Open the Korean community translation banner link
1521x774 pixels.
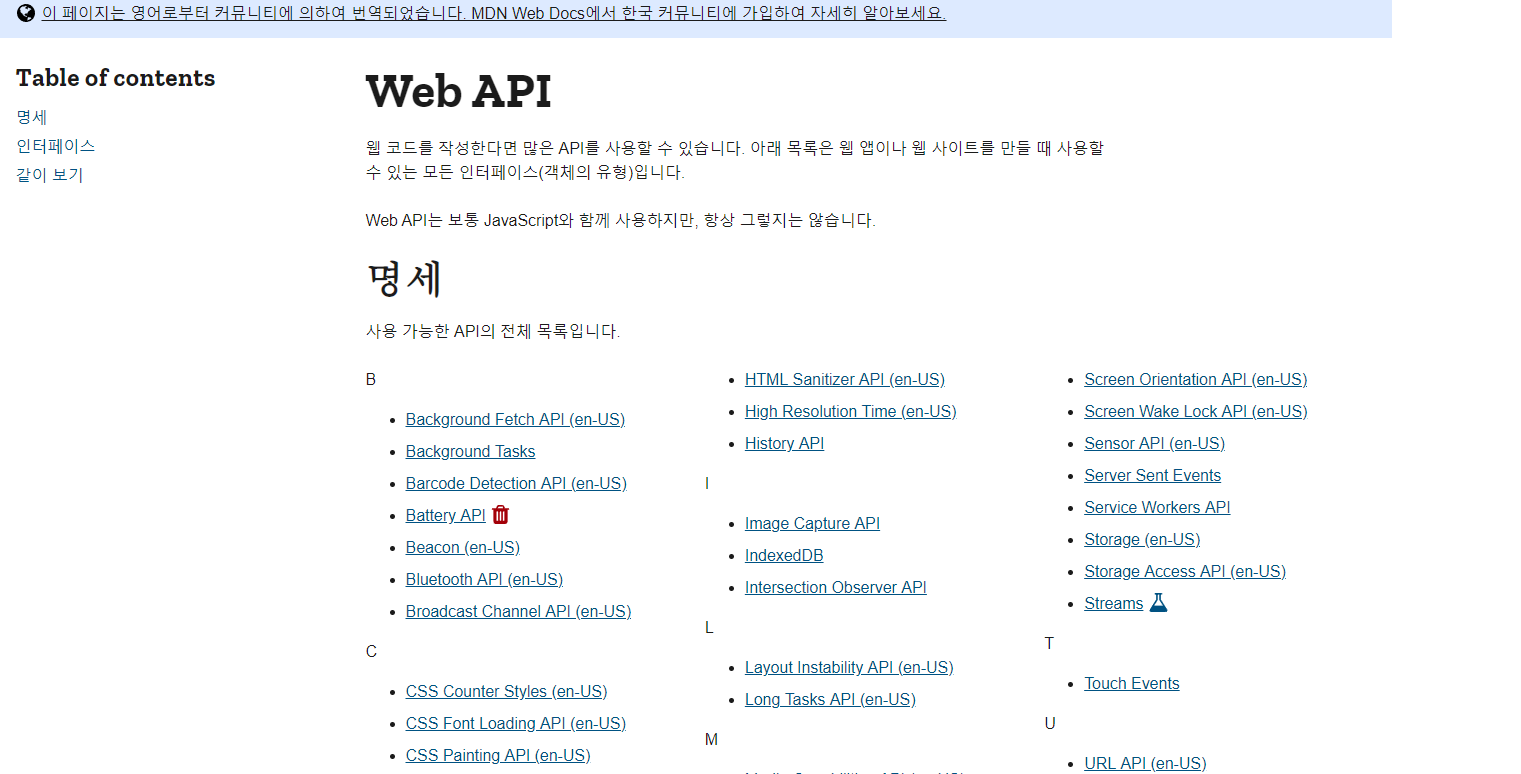coord(494,13)
